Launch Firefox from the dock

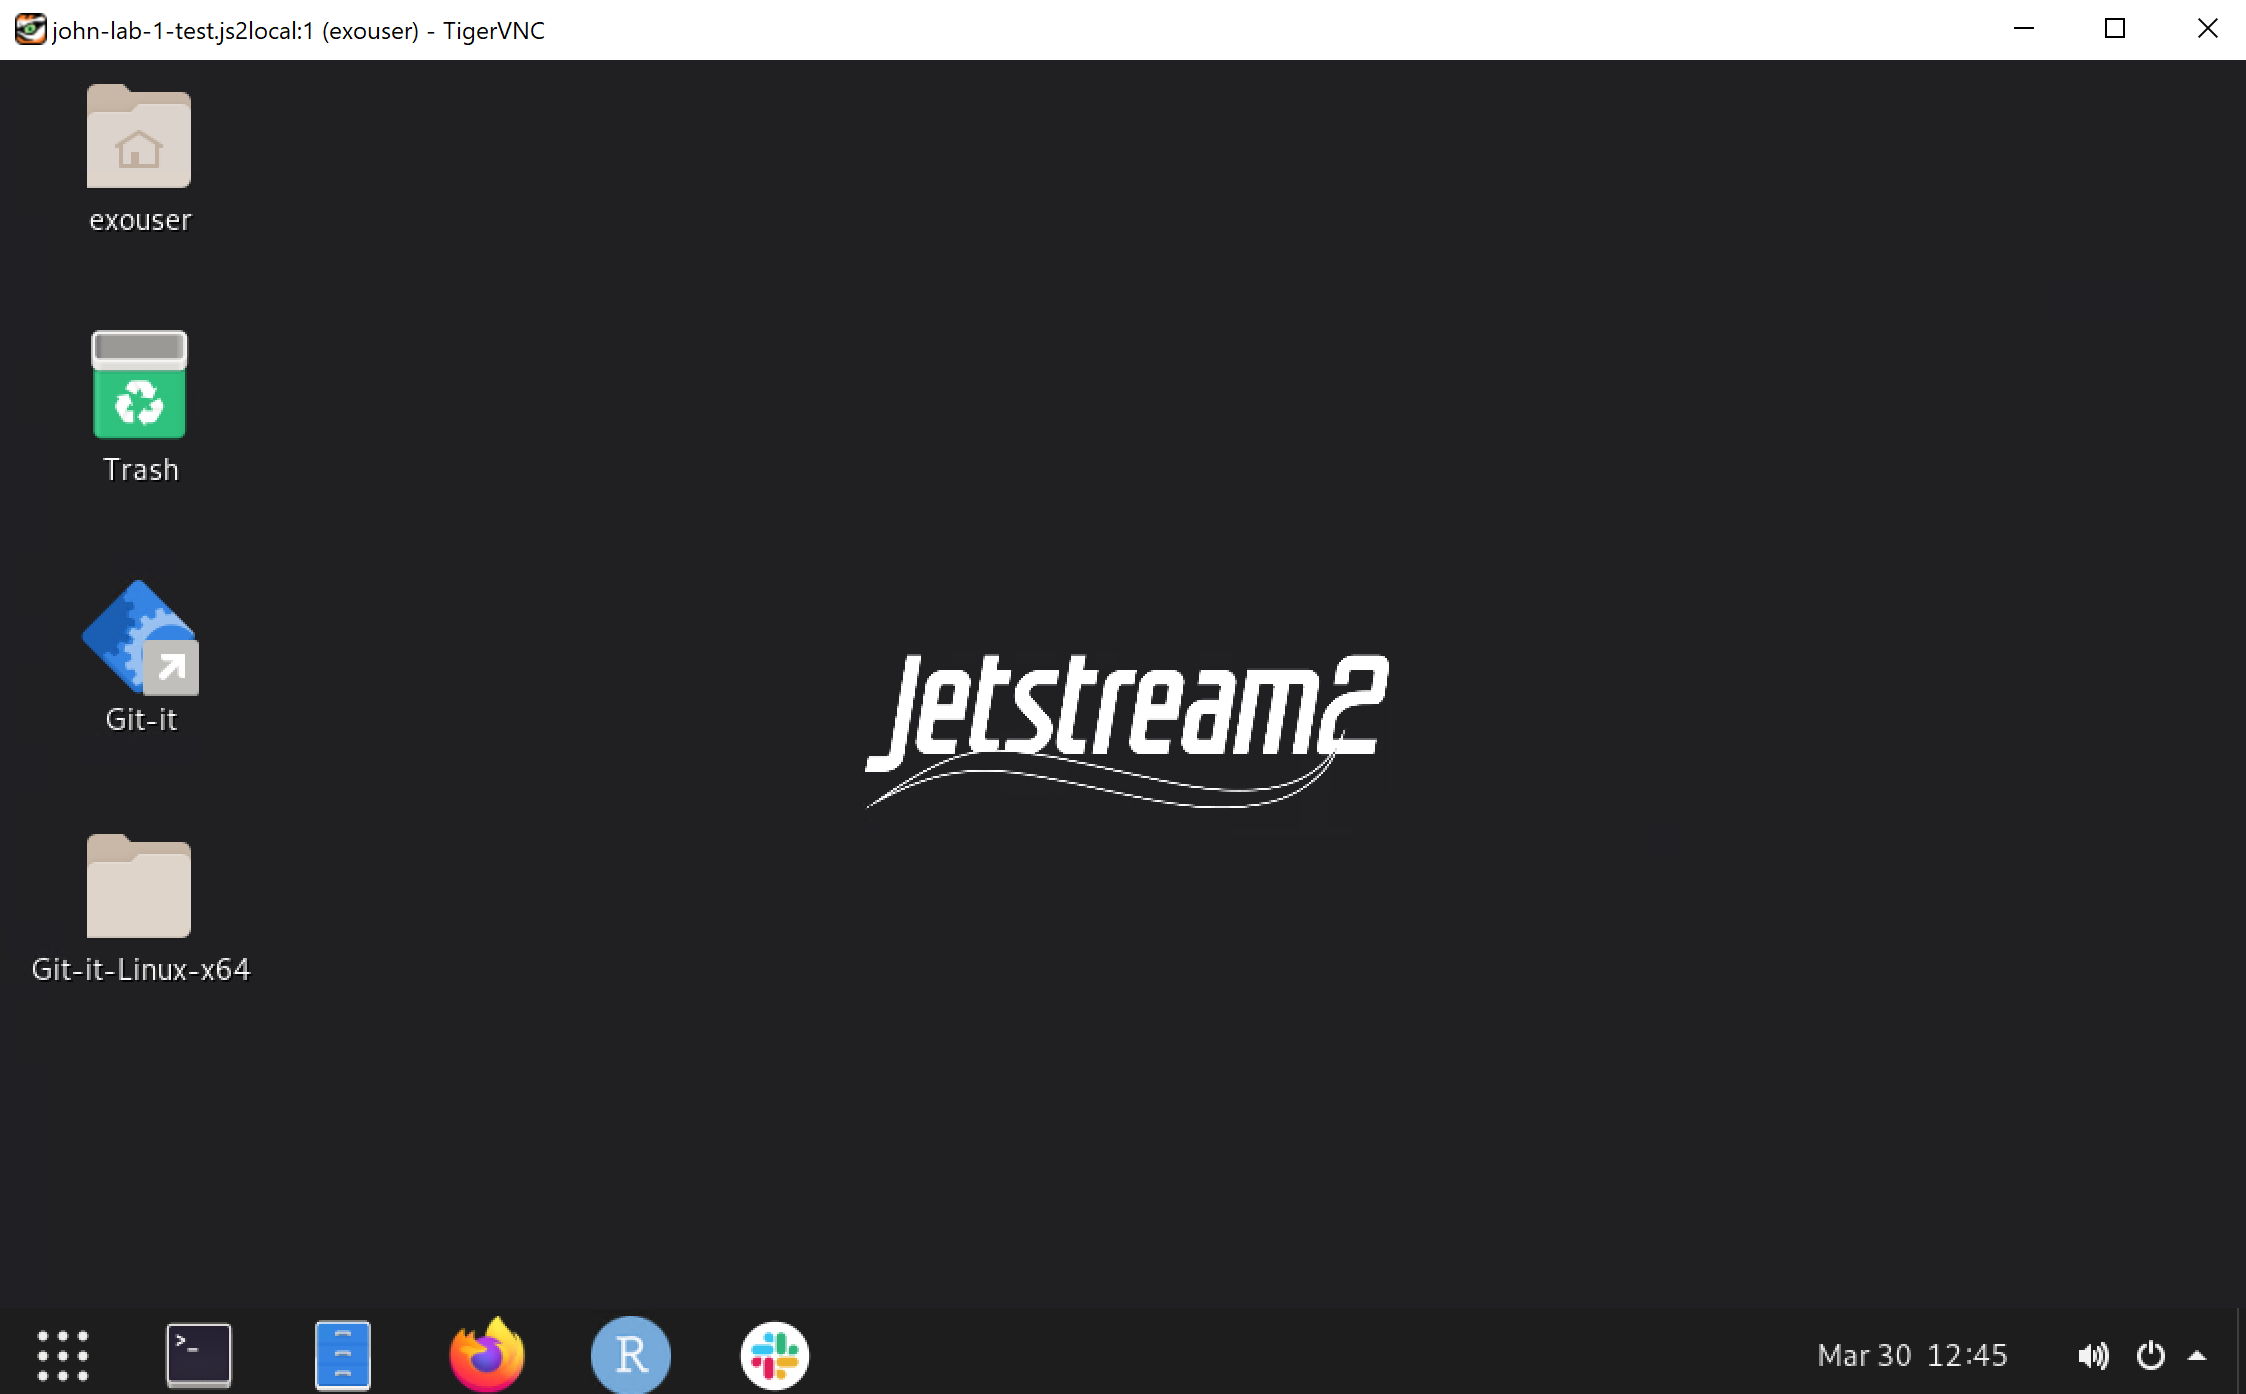point(487,1354)
